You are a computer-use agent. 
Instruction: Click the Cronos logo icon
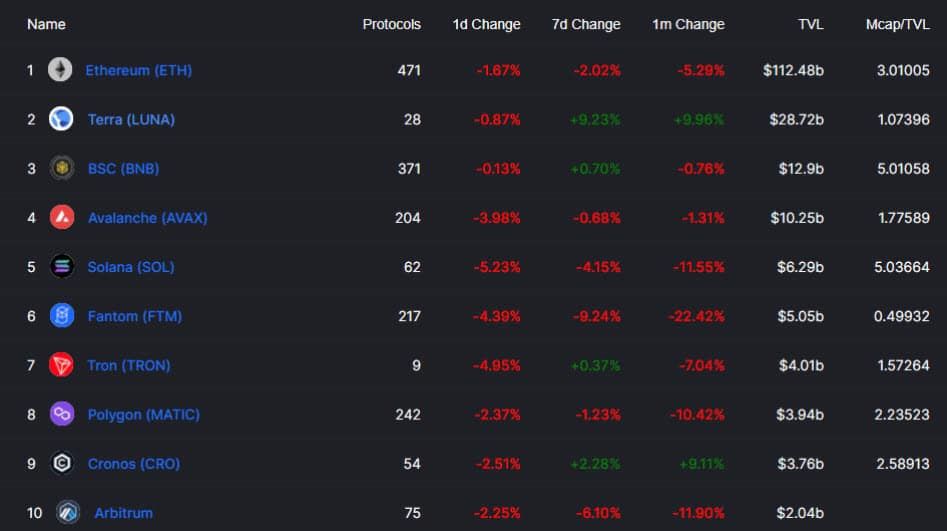coord(62,463)
